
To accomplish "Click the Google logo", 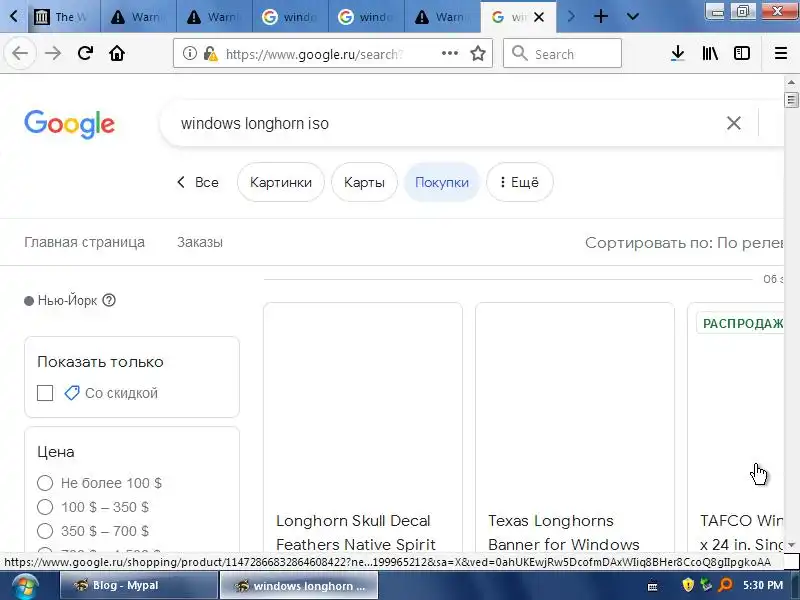I will pyautogui.click(x=69, y=124).
